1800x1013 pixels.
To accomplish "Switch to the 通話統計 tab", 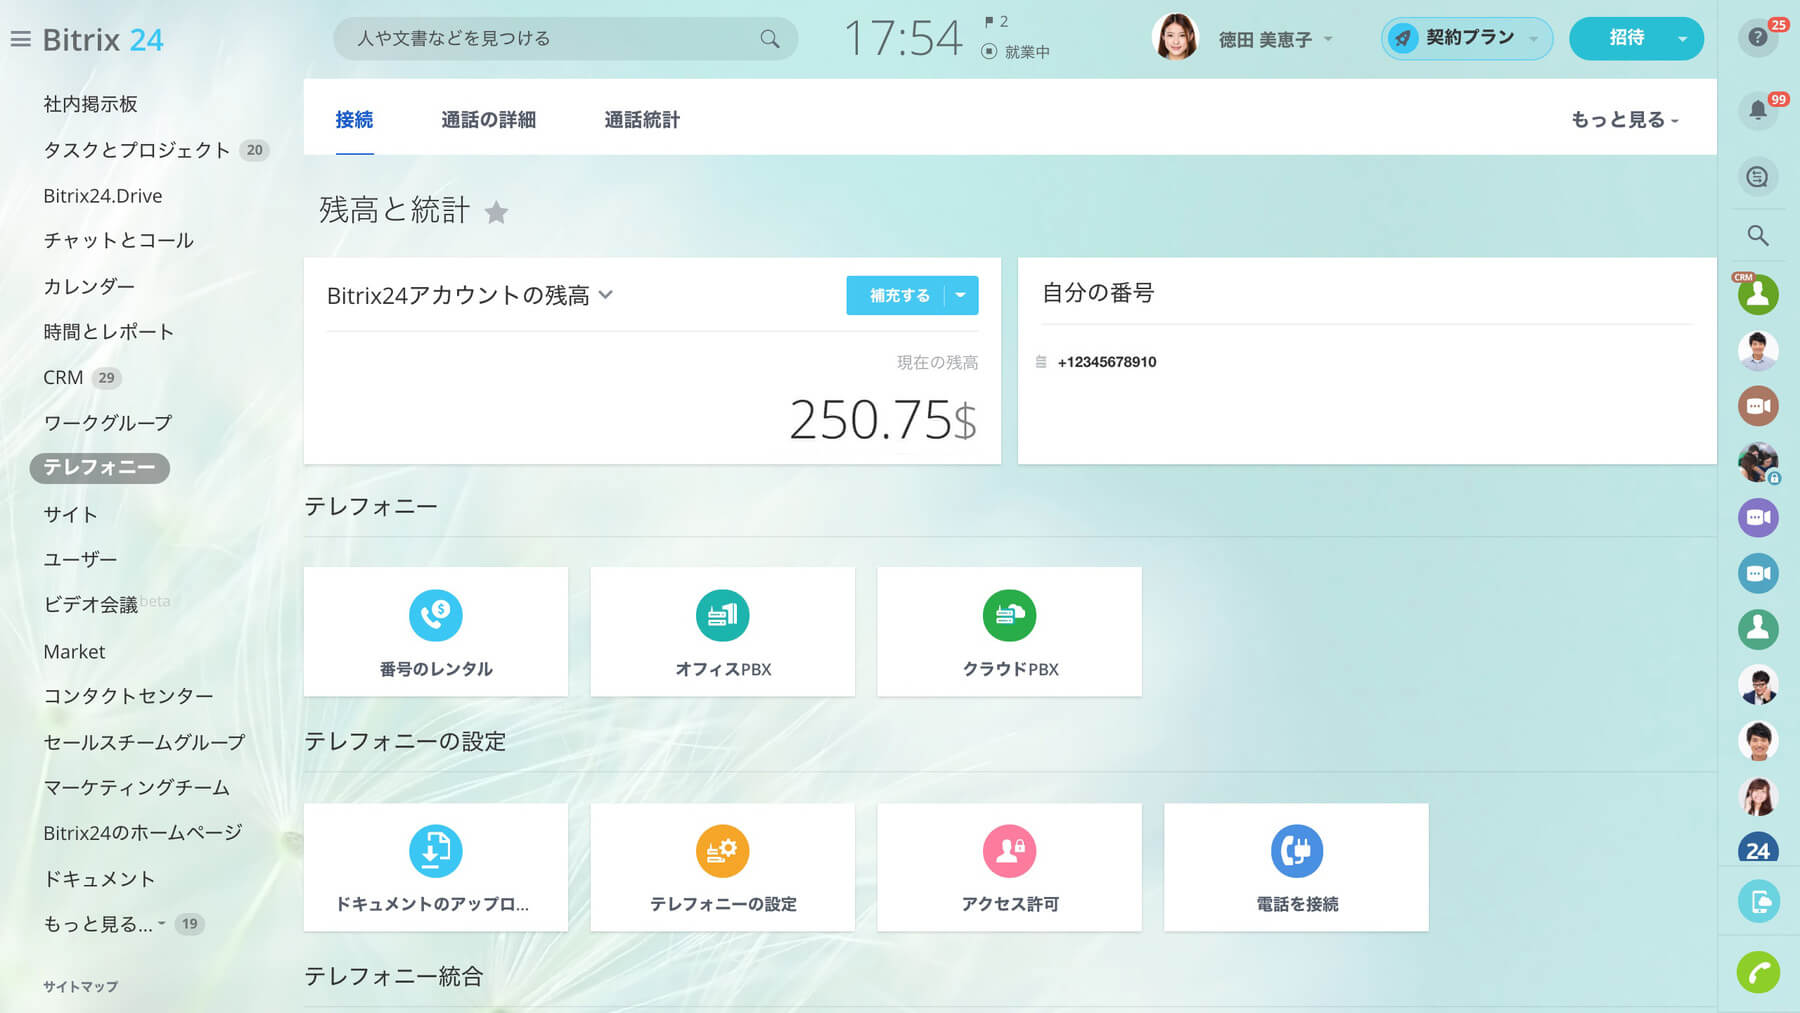I will [642, 120].
